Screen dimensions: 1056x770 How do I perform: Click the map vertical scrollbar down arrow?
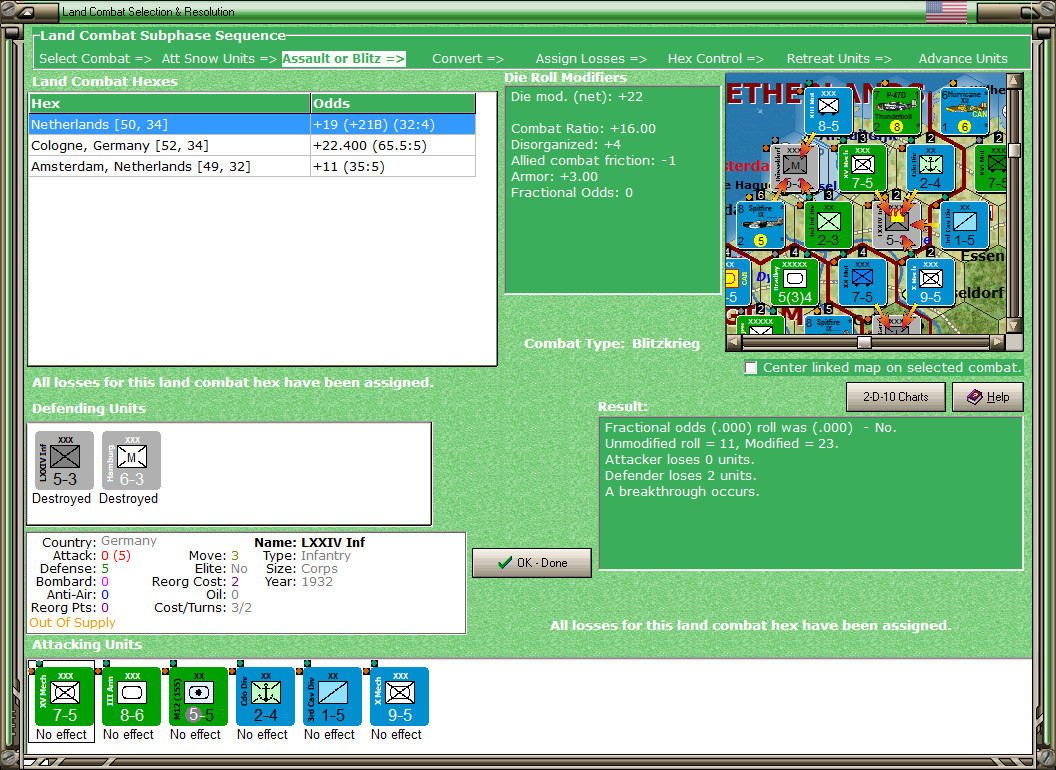[1014, 326]
